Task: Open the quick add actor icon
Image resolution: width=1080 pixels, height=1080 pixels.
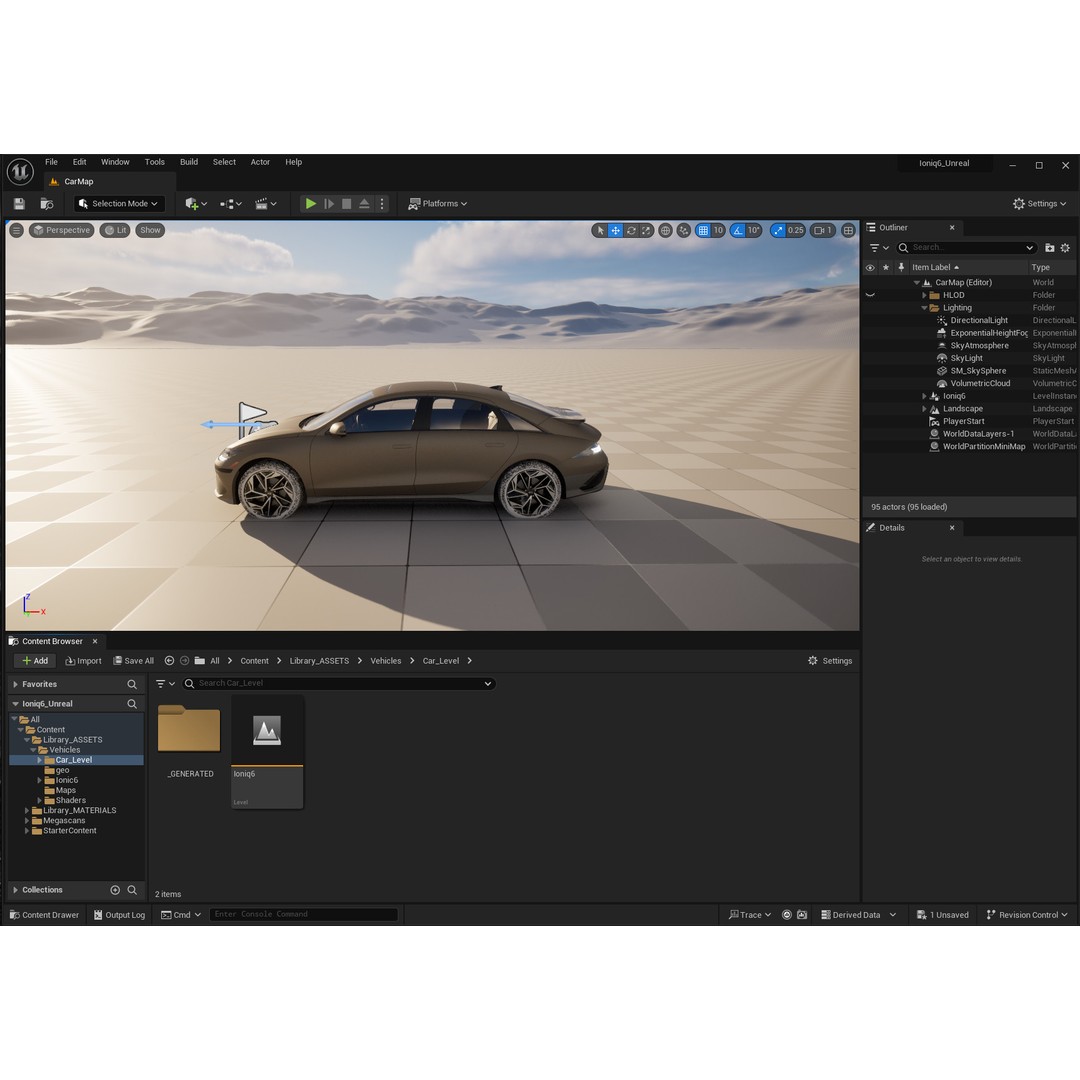Action: [x=196, y=204]
